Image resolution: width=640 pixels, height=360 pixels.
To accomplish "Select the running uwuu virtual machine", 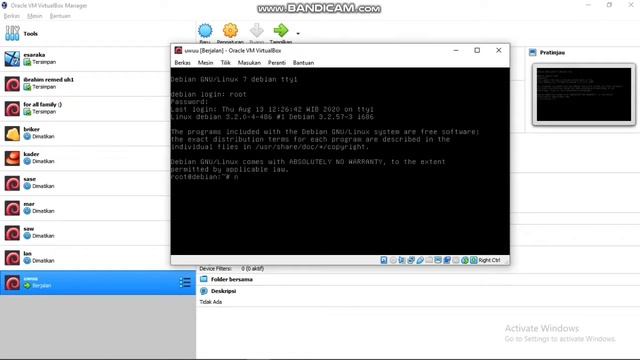I will (98, 282).
